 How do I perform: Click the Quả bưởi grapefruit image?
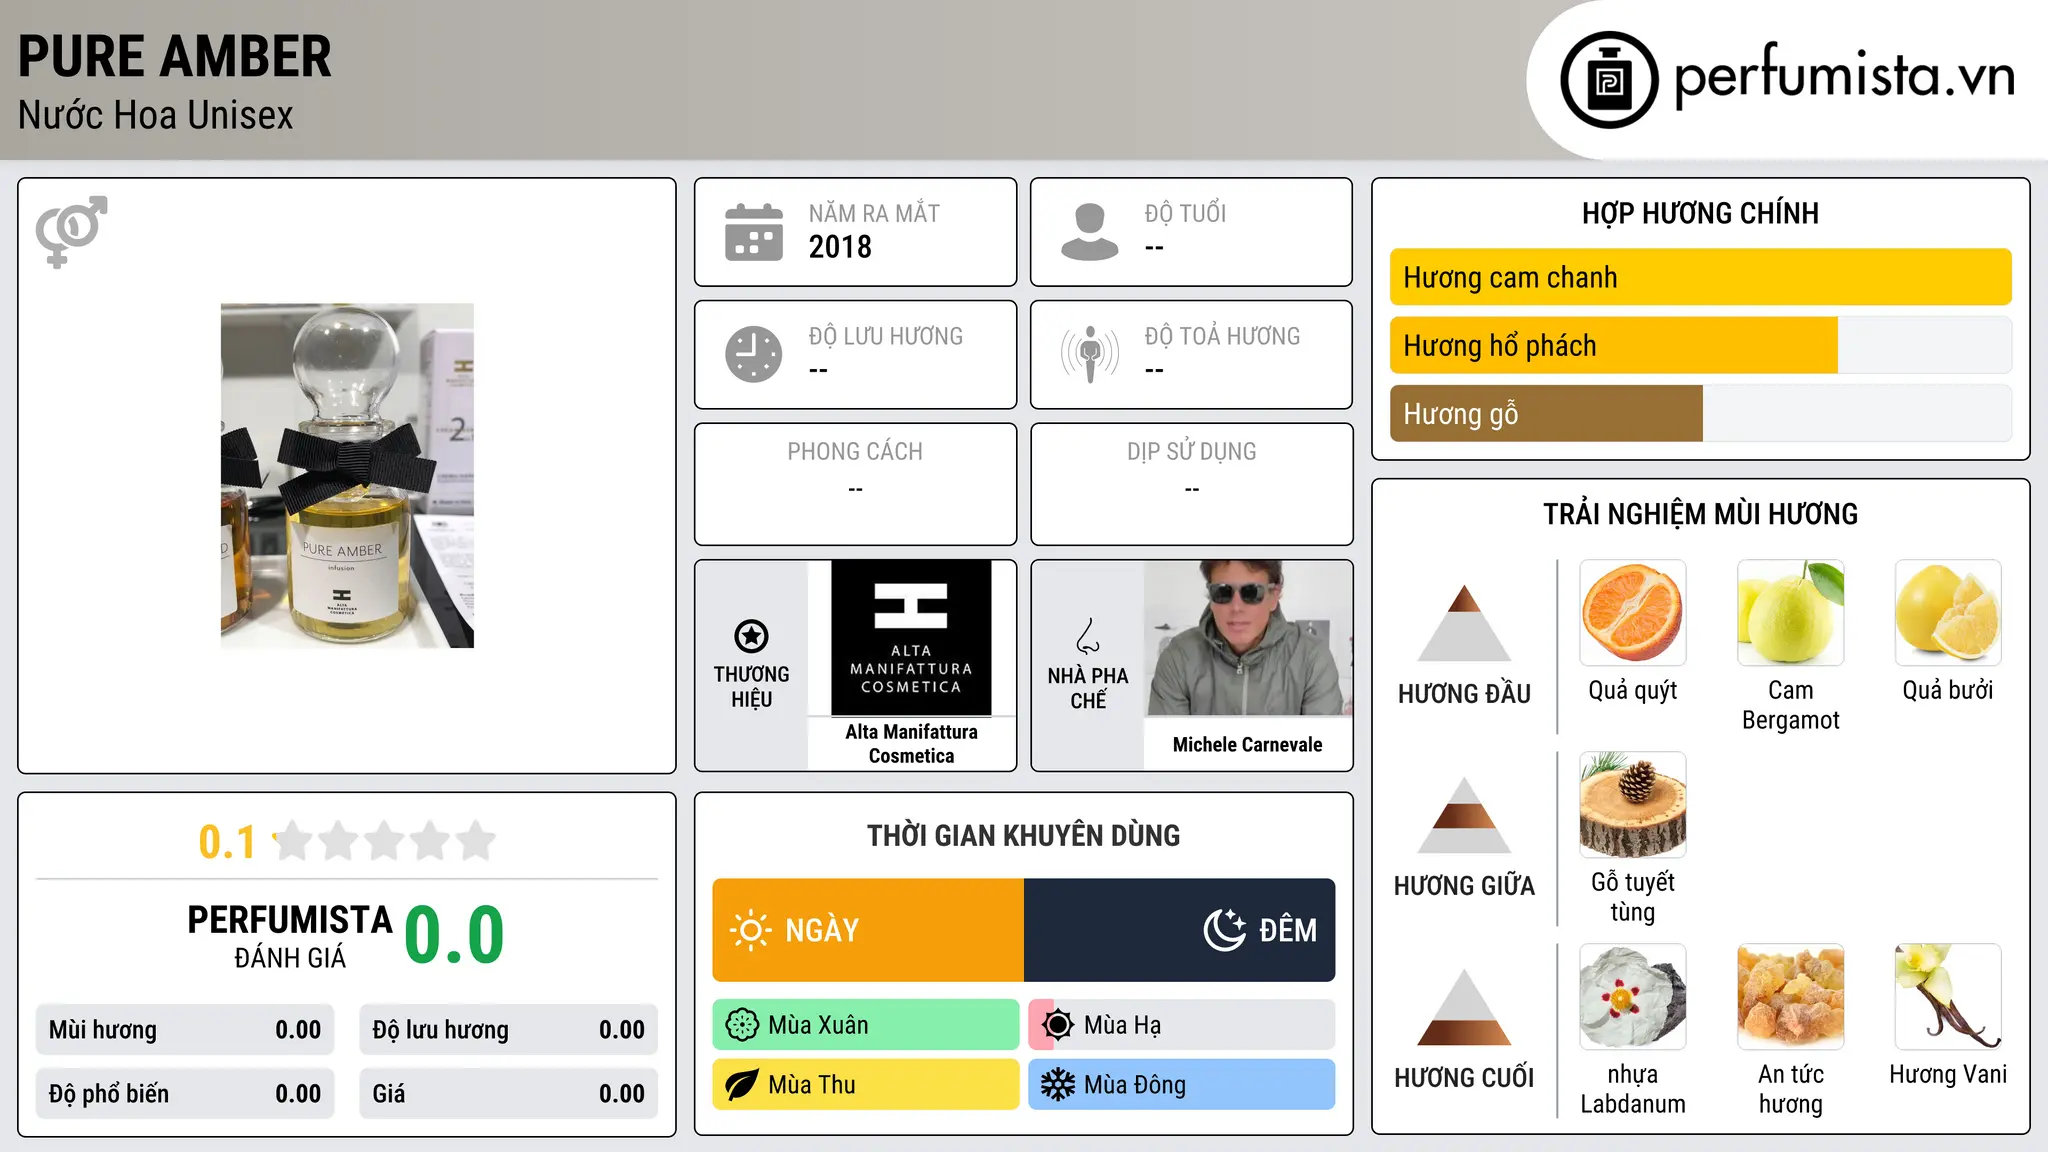(1948, 613)
